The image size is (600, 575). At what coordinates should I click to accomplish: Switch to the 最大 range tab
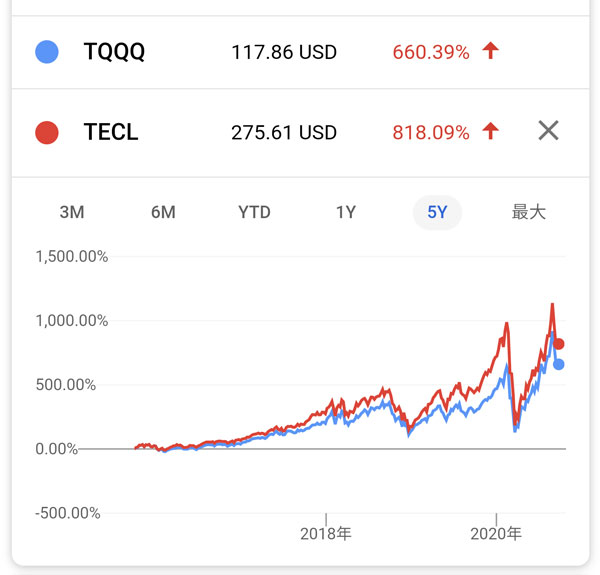[x=528, y=212]
